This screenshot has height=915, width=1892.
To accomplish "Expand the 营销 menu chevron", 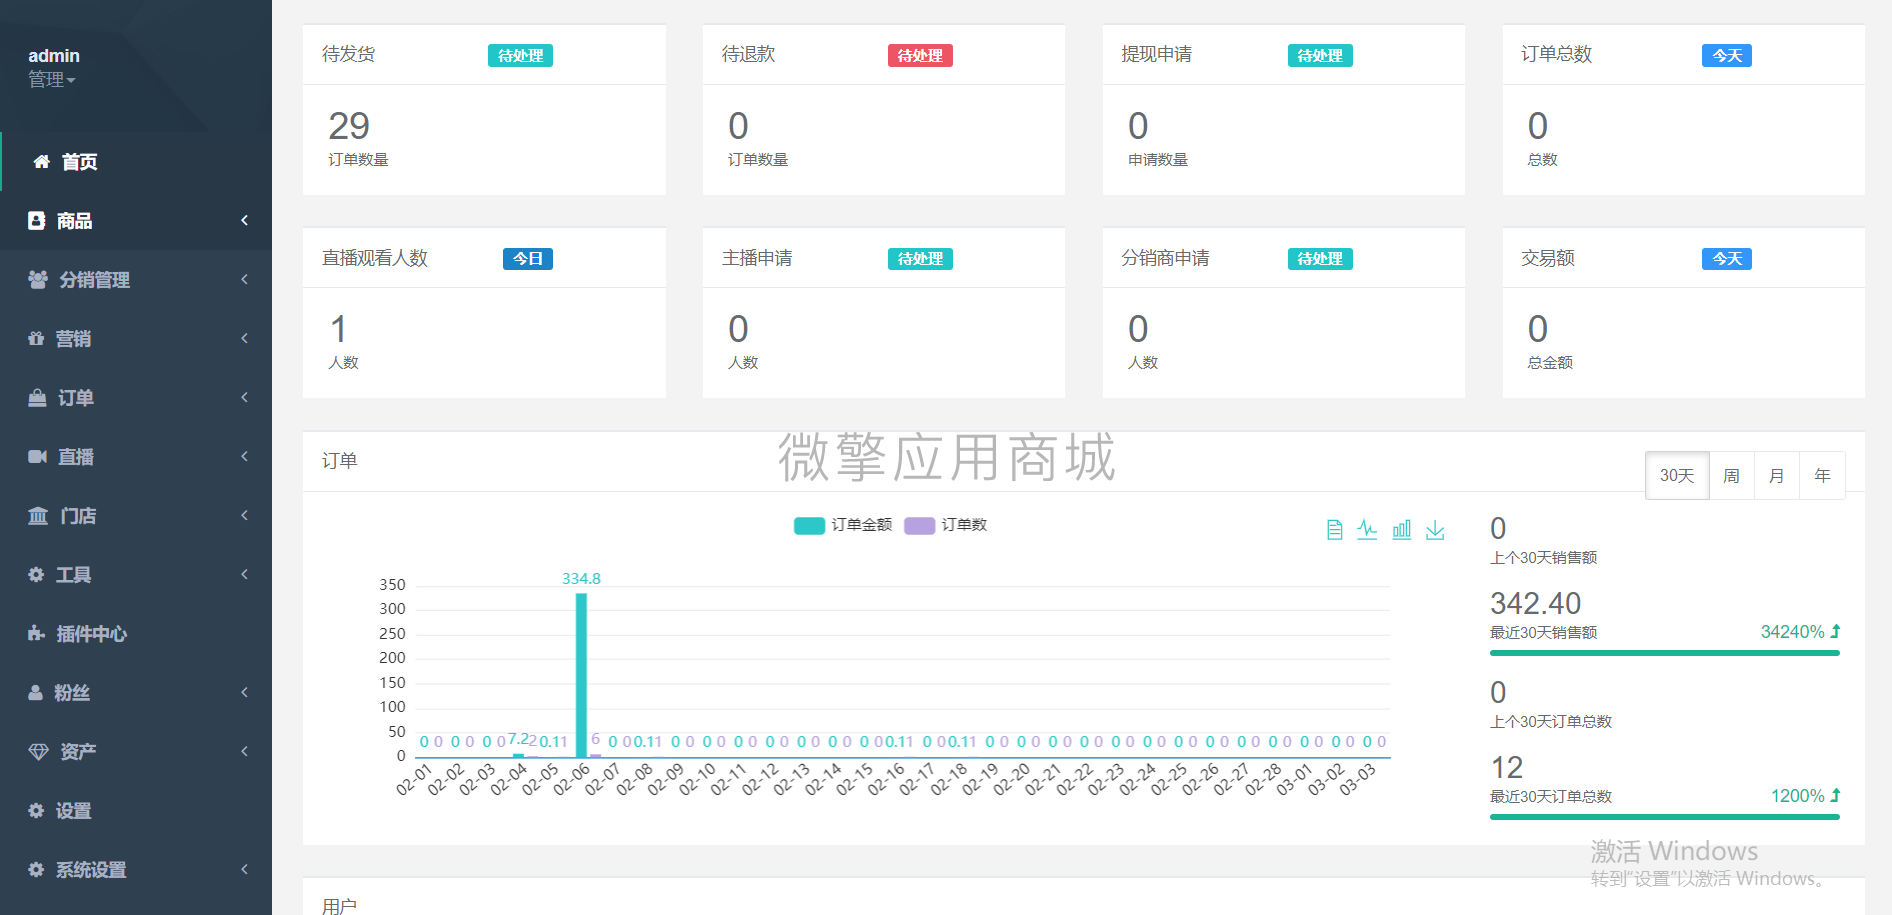I will point(244,339).
